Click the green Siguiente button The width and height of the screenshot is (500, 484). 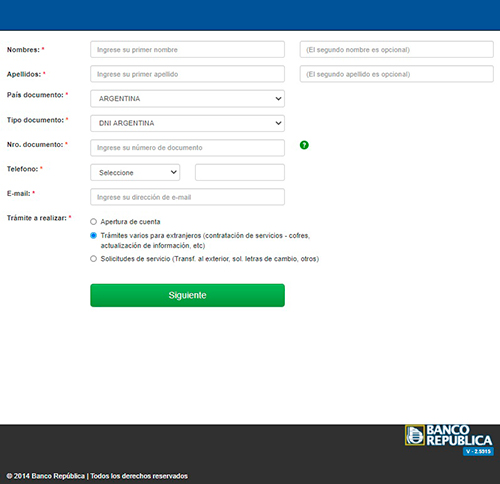pos(187,295)
